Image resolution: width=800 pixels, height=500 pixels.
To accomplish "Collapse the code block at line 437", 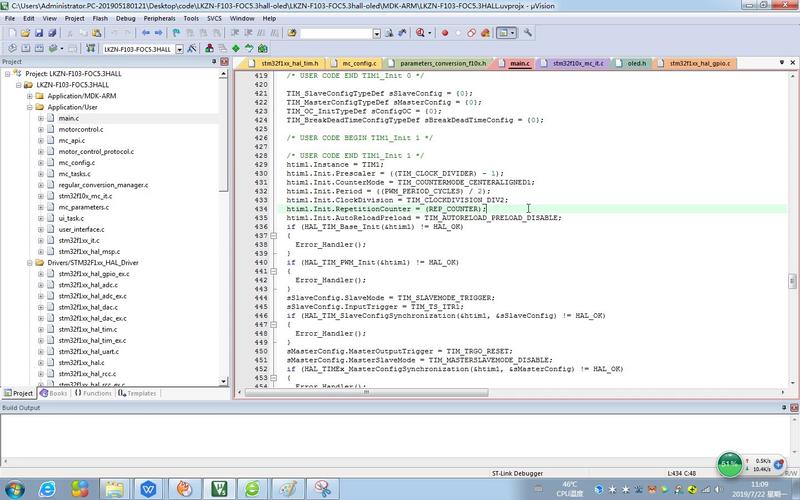I will pyautogui.click(x=273, y=236).
